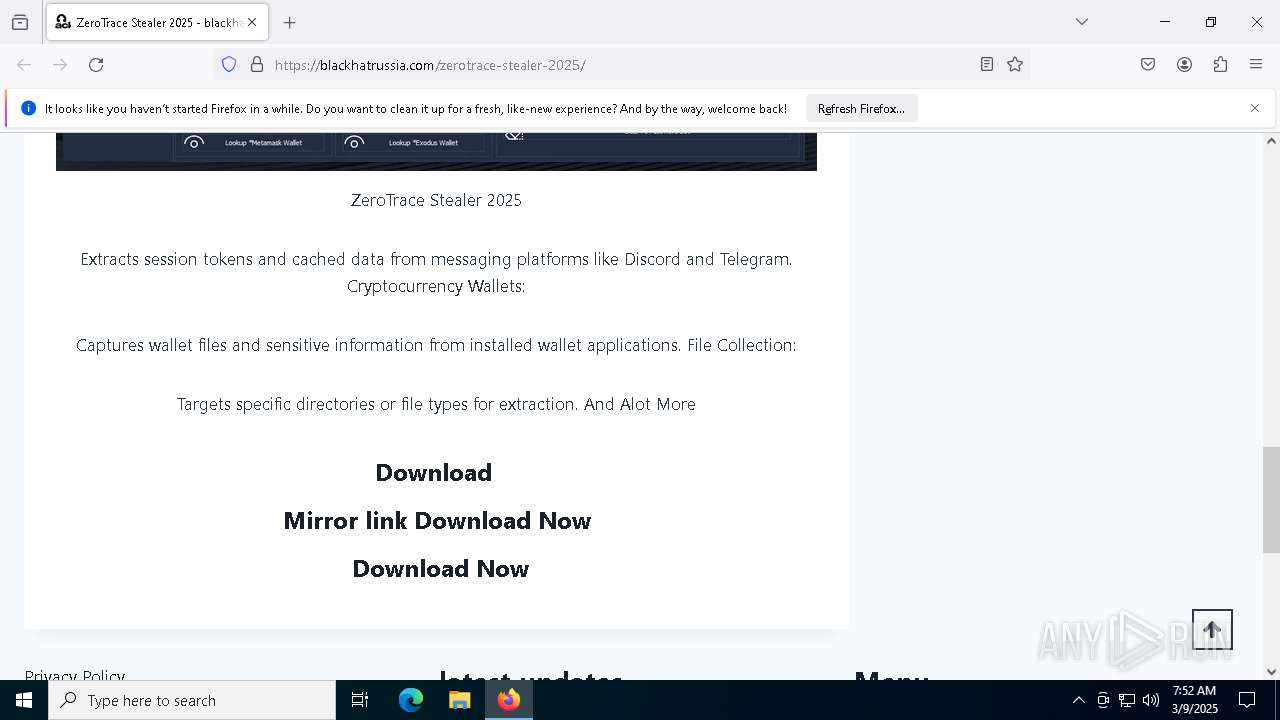Select the ZeroTrace Stealer 2025 tab
This screenshot has width=1280, height=720.
(157, 22)
